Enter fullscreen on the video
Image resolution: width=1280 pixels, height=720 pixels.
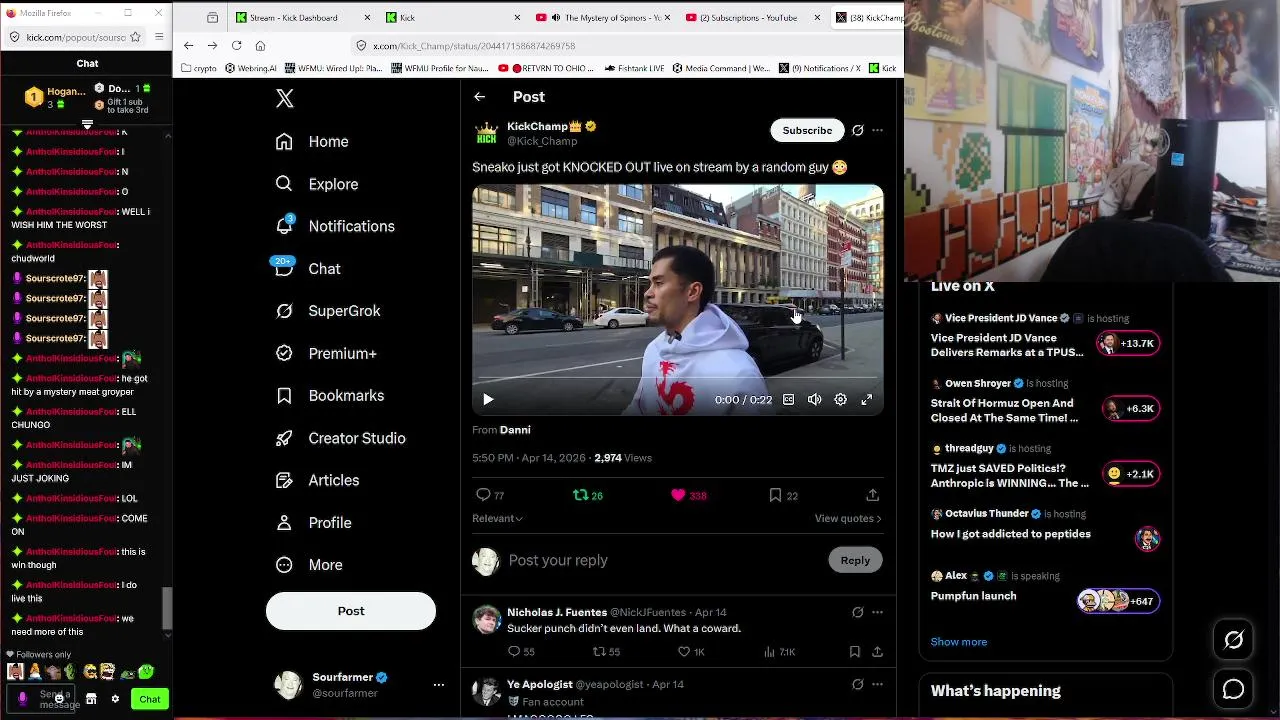867,399
